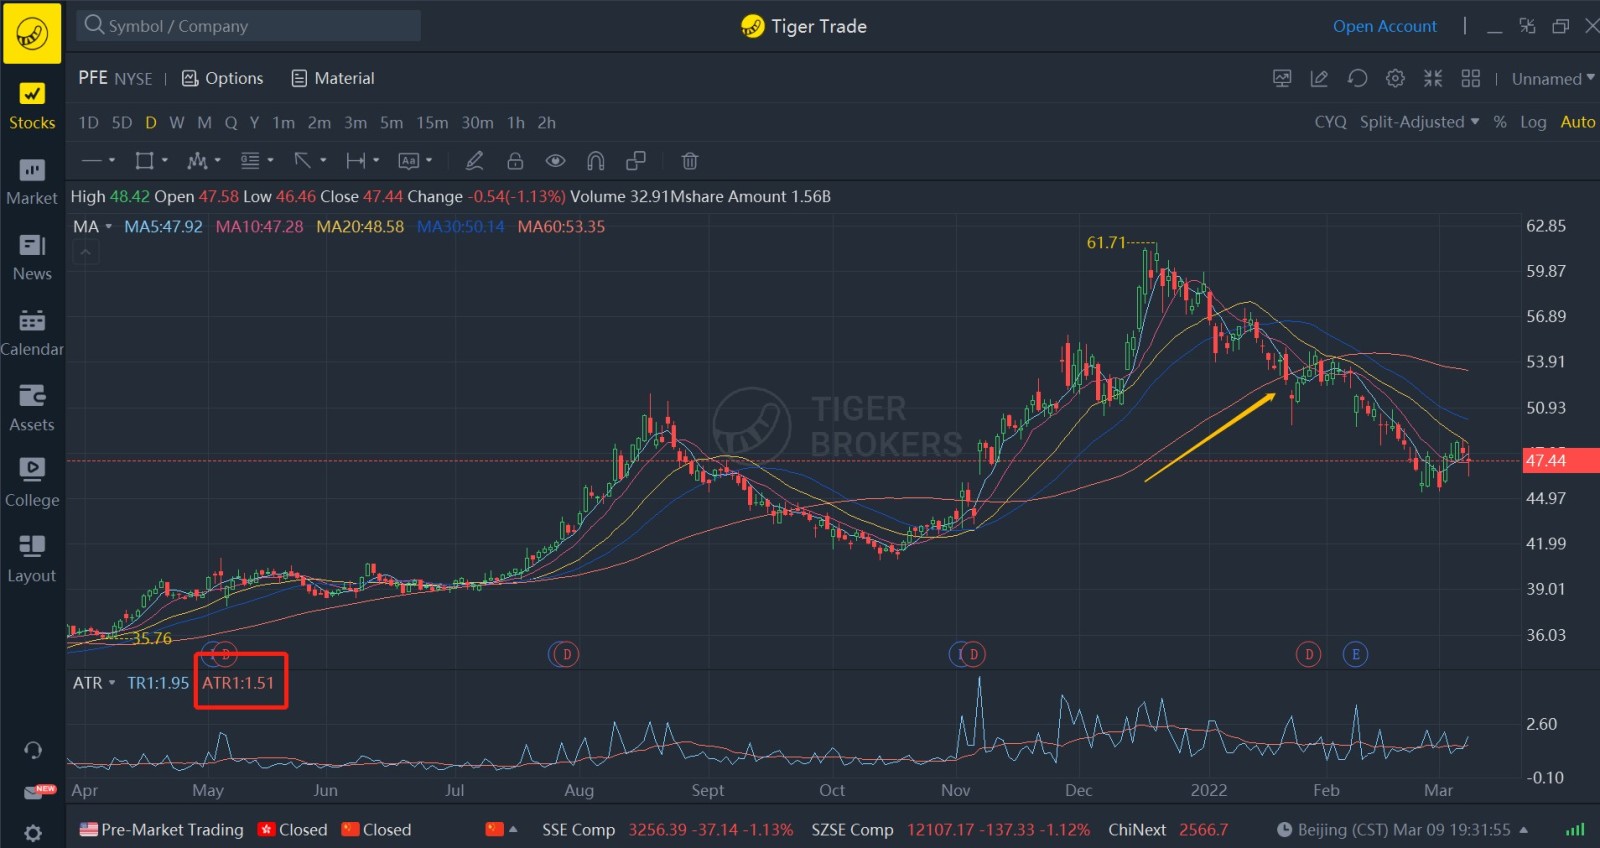Open News in the left sidebar
Viewport: 1600px width, 848px height.
pos(32,257)
